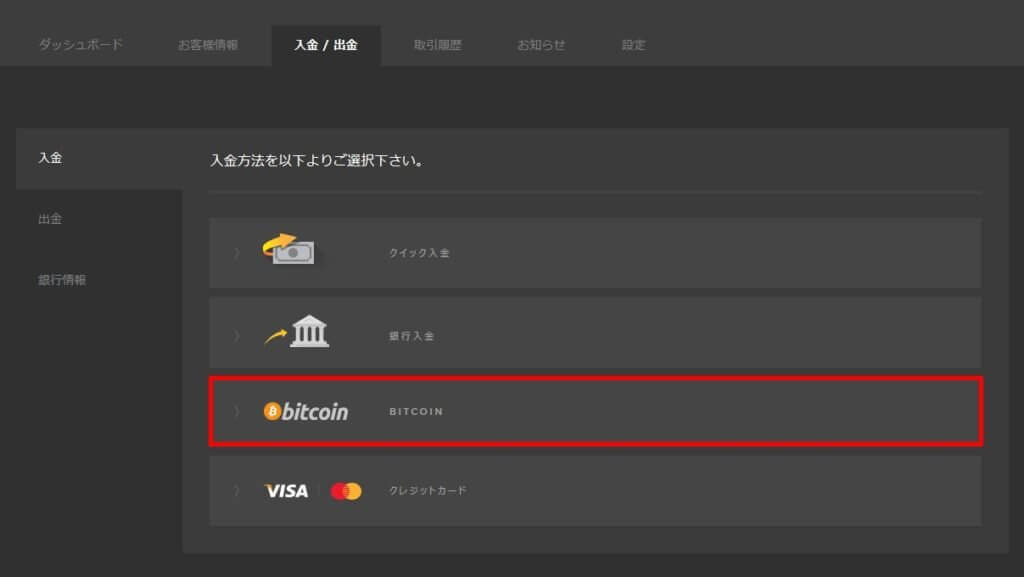Choose the クレジットカード deposit label
This screenshot has height=577, width=1024.
[x=428, y=490]
